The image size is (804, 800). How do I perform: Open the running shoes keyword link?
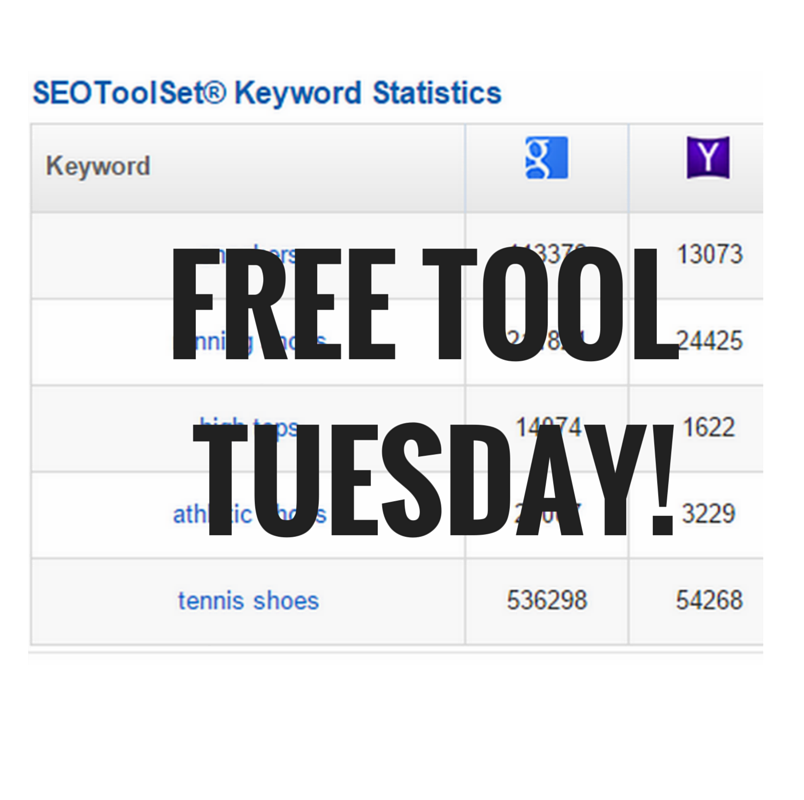coord(249,341)
